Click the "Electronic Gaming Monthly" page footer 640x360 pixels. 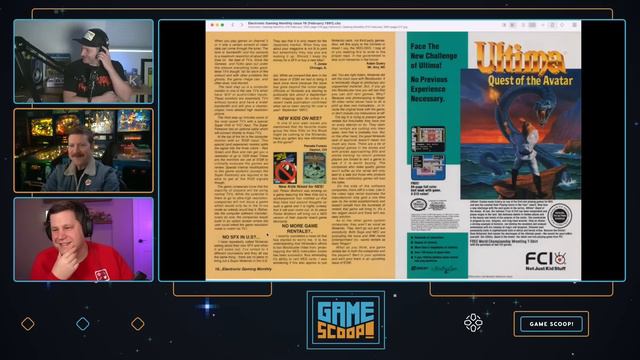pyautogui.click(x=243, y=269)
